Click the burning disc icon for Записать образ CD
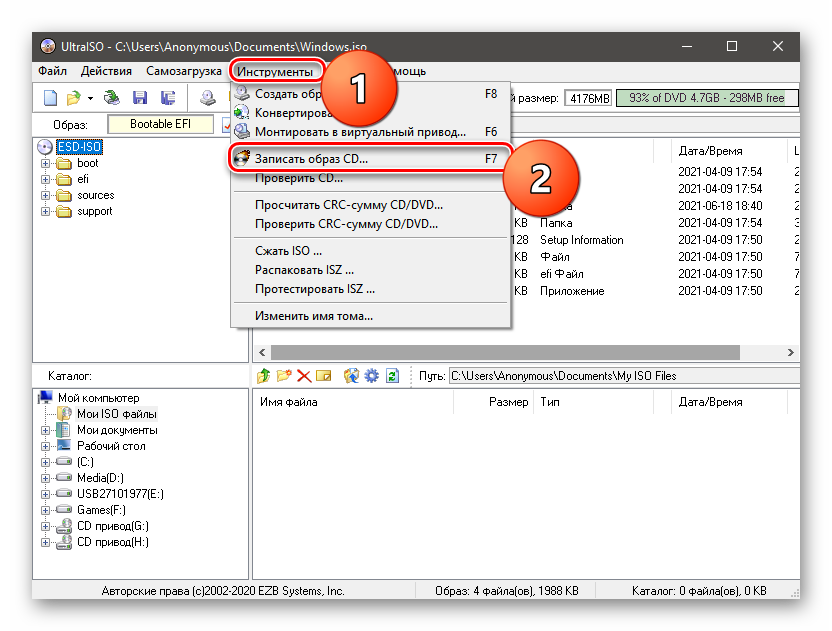 coord(242,158)
